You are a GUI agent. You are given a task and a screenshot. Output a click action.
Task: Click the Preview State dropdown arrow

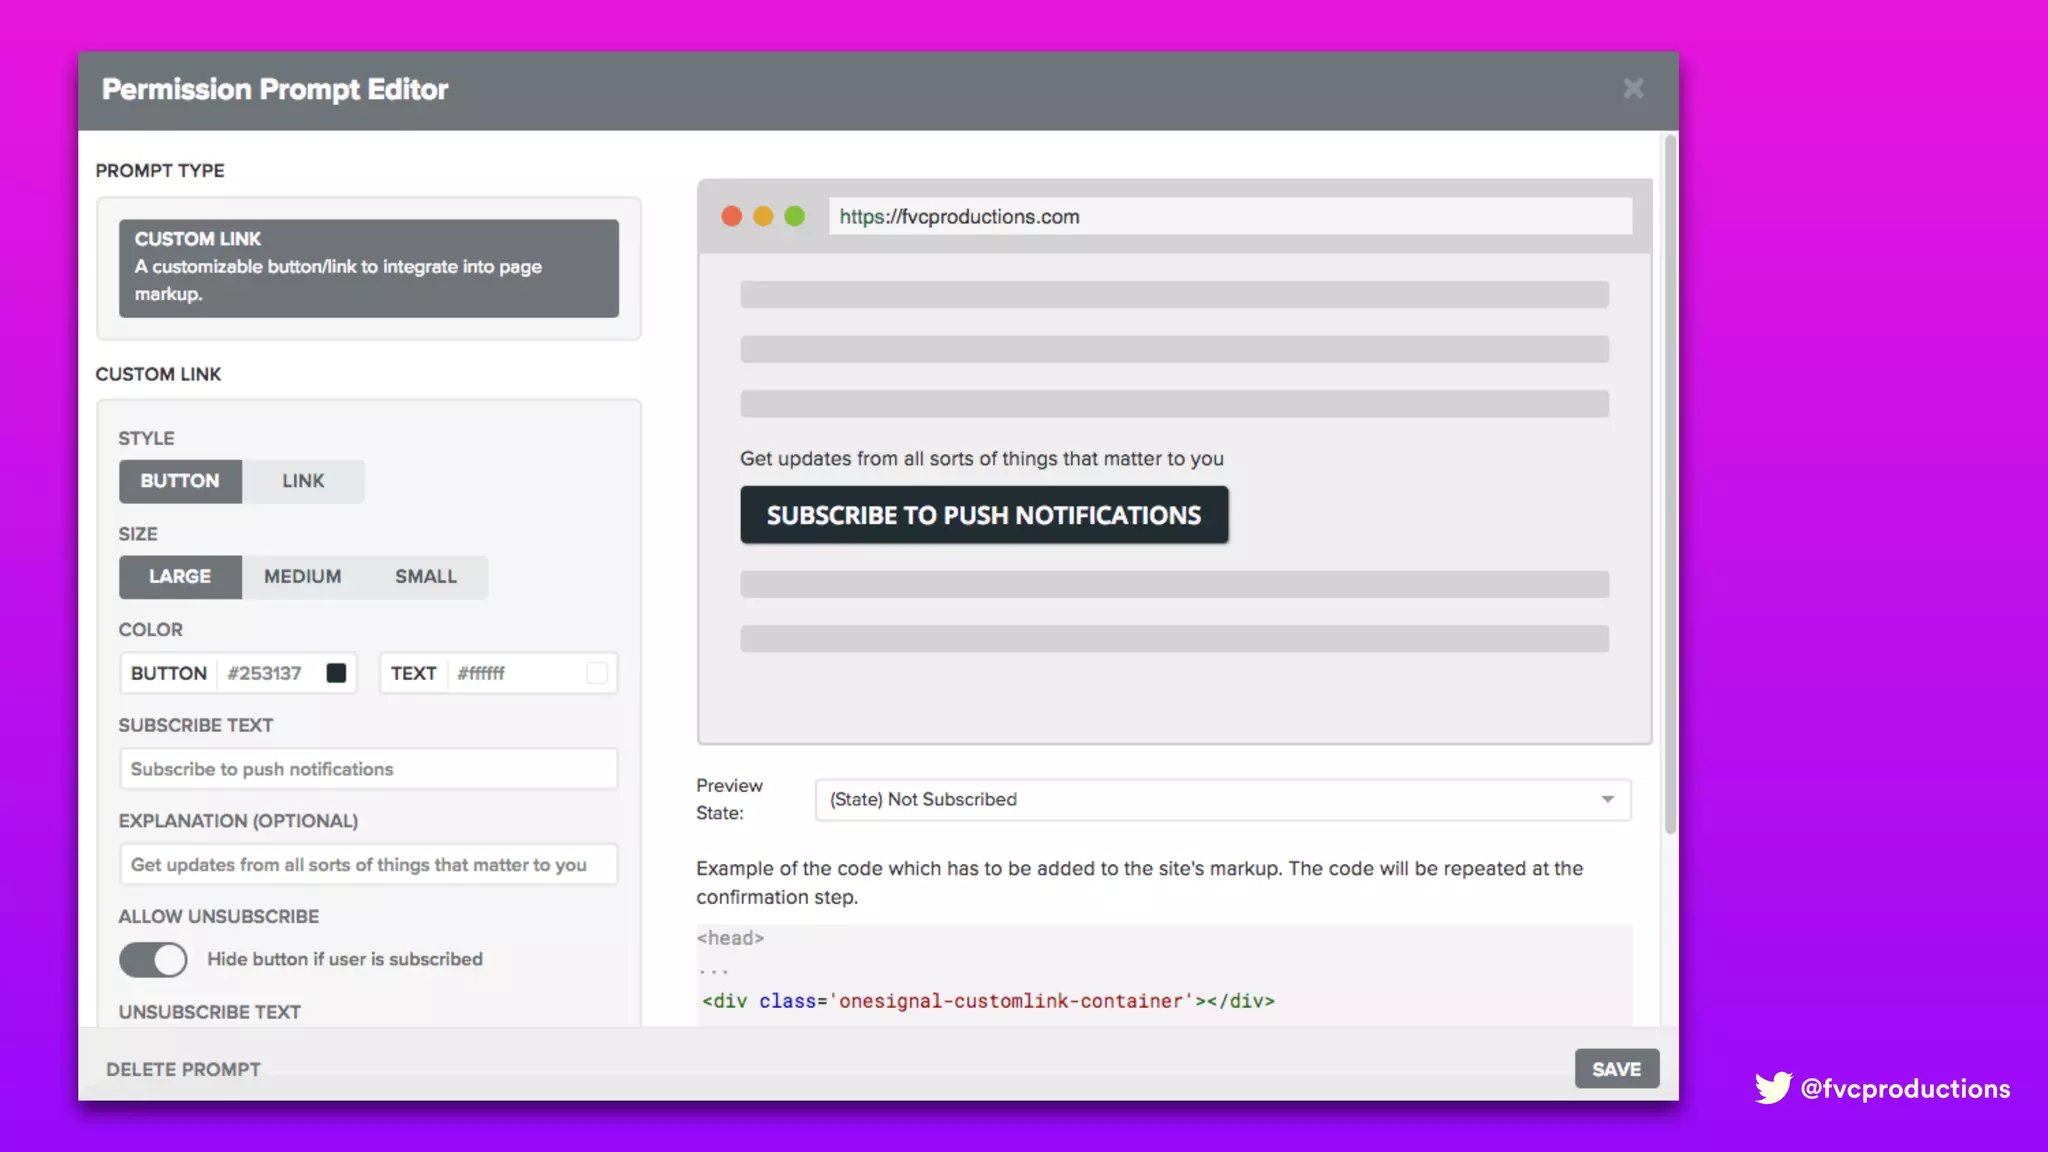[1607, 800]
